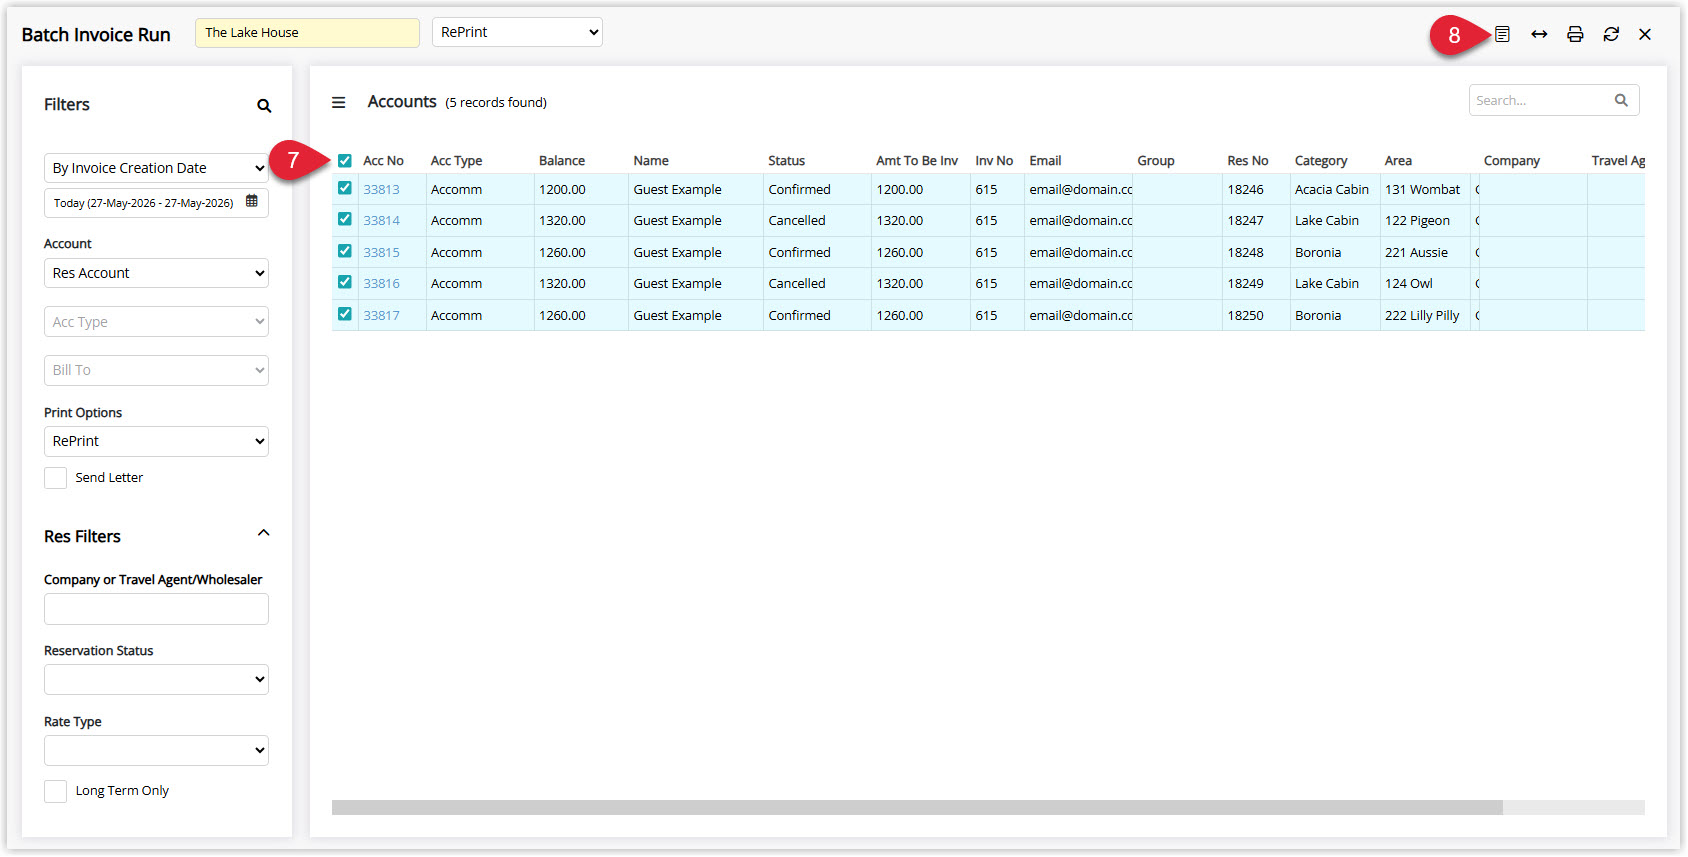Sort by Acc No column header
Viewport: 1688px width, 857px height.
[x=383, y=160]
